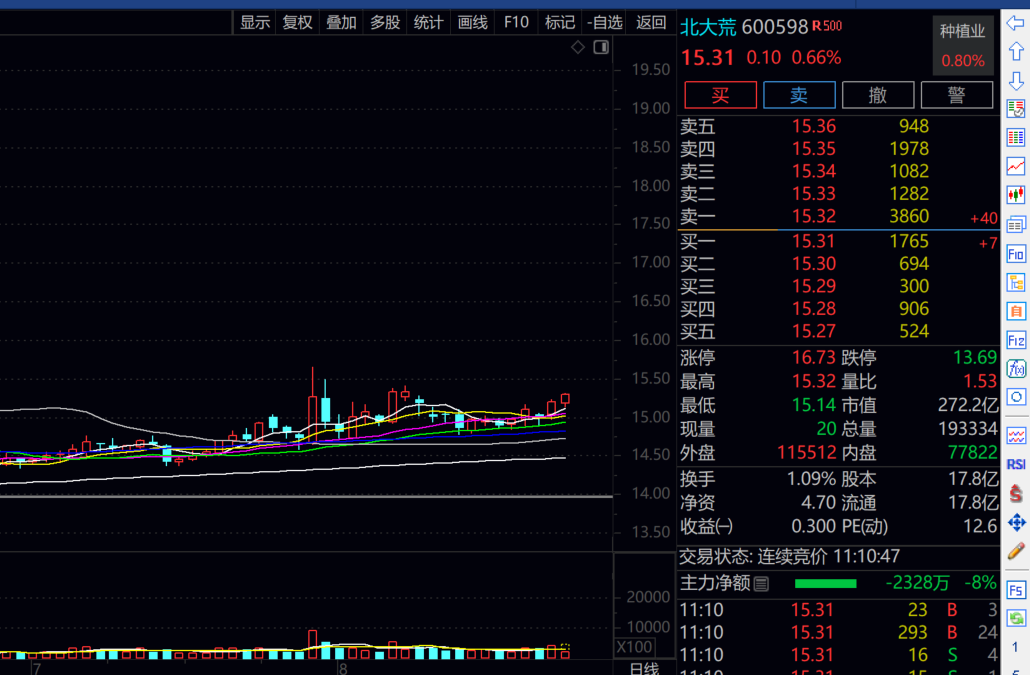The width and height of the screenshot is (1030, 675).
Task: Select the 买四 price 15.28
Action: click(x=813, y=308)
